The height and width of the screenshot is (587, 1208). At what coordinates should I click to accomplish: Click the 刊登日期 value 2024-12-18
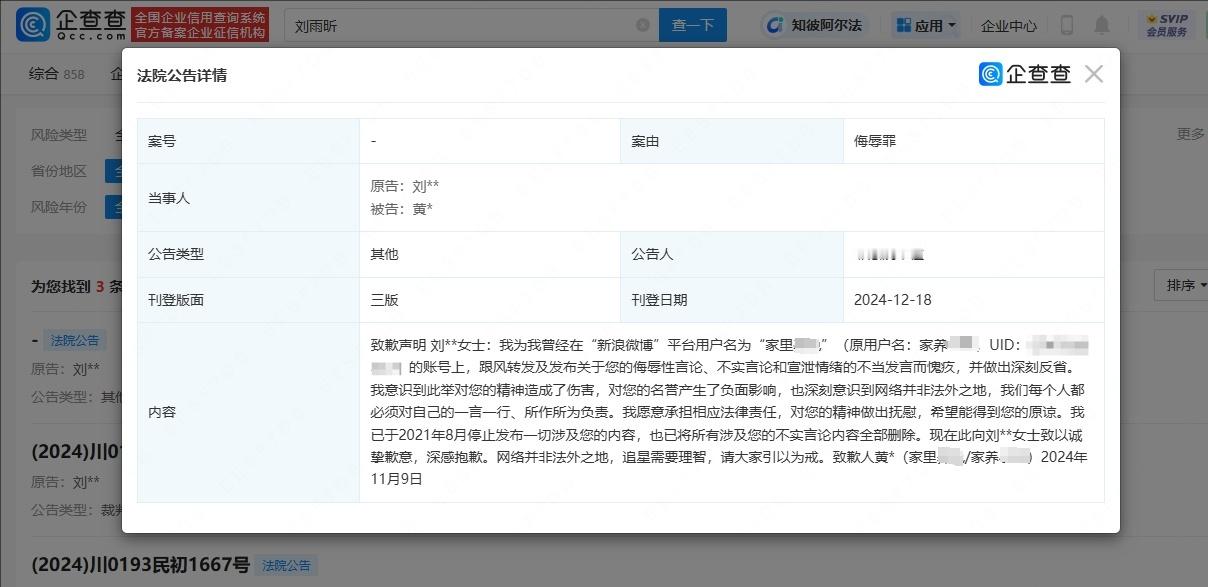pos(892,299)
